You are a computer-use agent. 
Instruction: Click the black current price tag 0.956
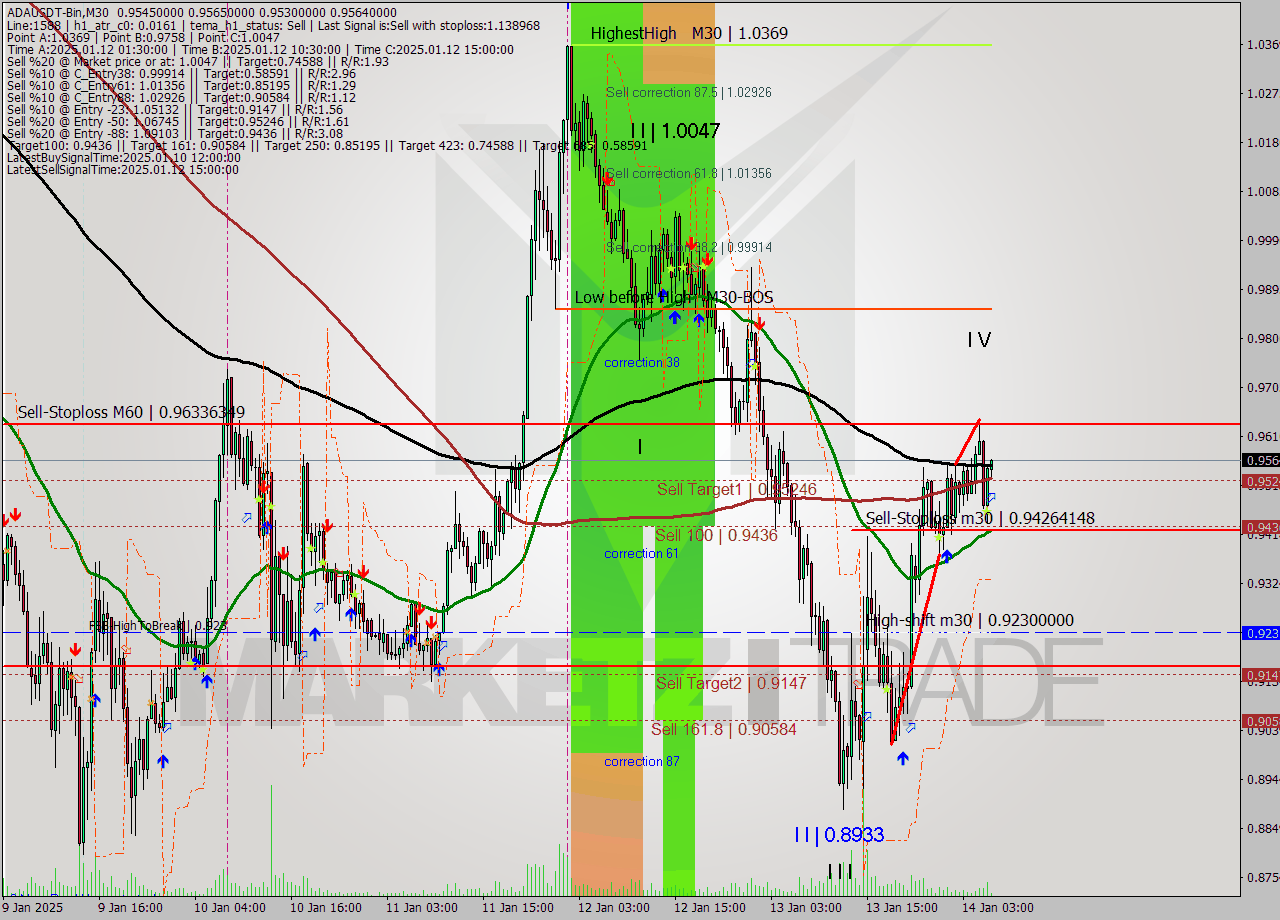point(1260,460)
